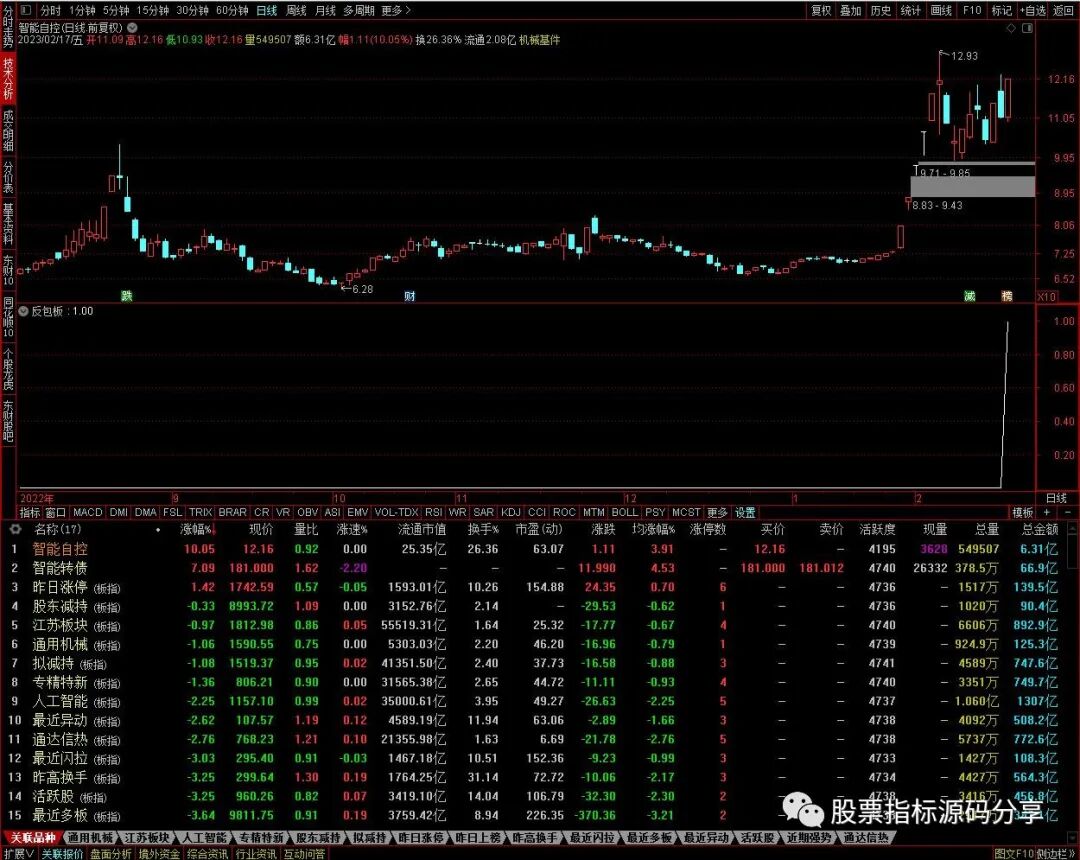The height and width of the screenshot is (860, 1080).
Task: Select the 日线 daily period
Action: (x=267, y=10)
